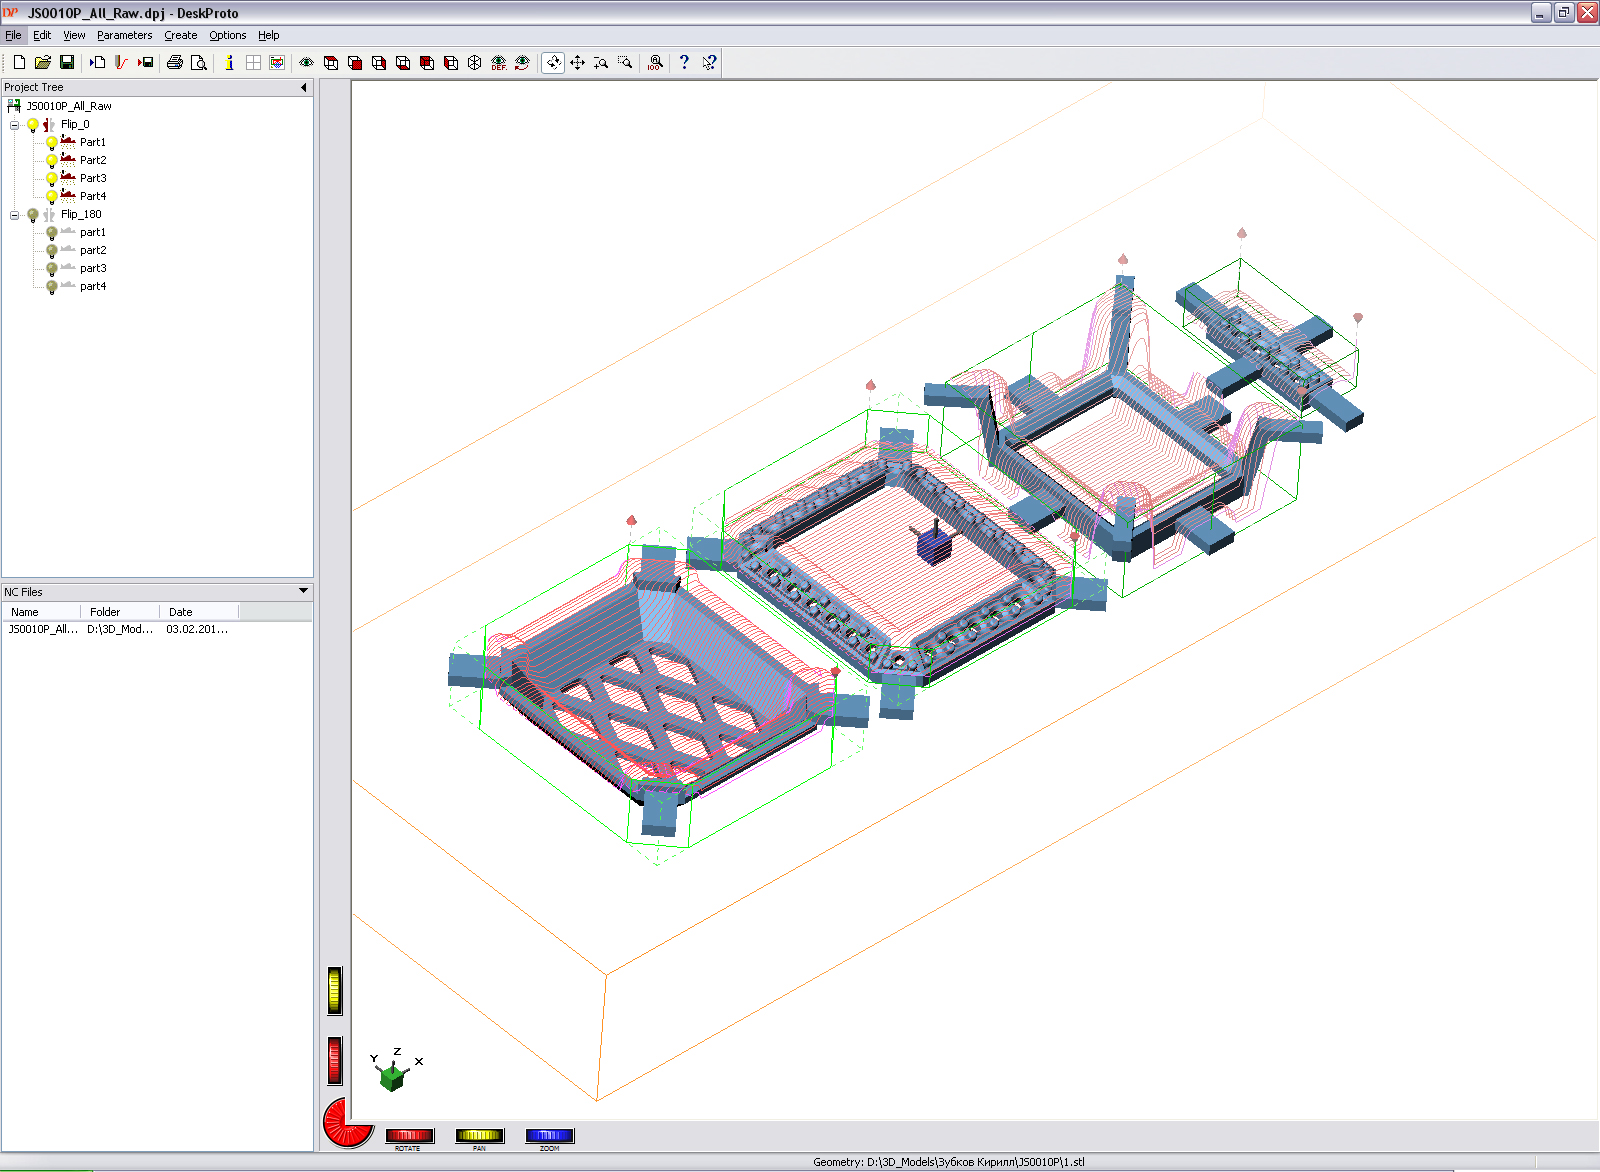This screenshot has width=1600, height=1172.
Task: Select the Pan mouse mode icon
Action: pyautogui.click(x=577, y=62)
